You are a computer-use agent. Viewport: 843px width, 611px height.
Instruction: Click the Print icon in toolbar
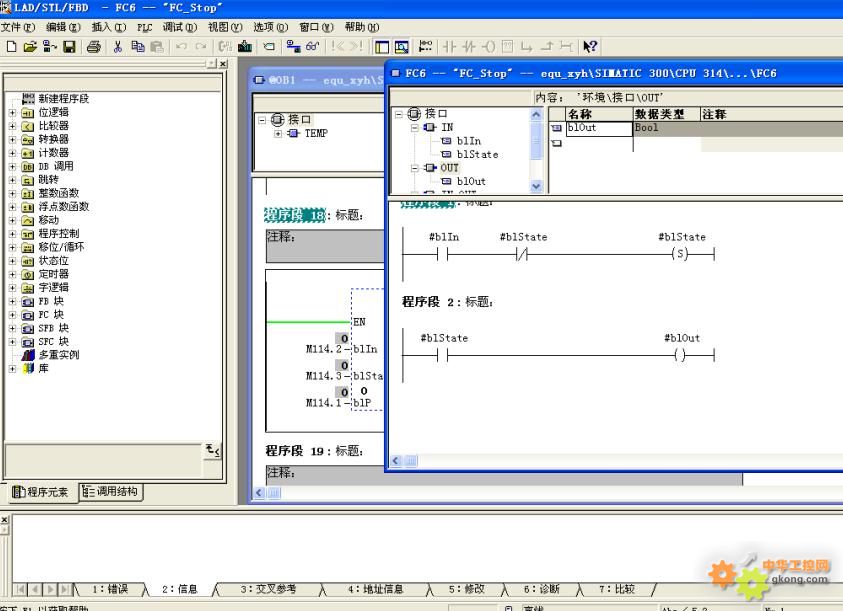tap(93, 46)
